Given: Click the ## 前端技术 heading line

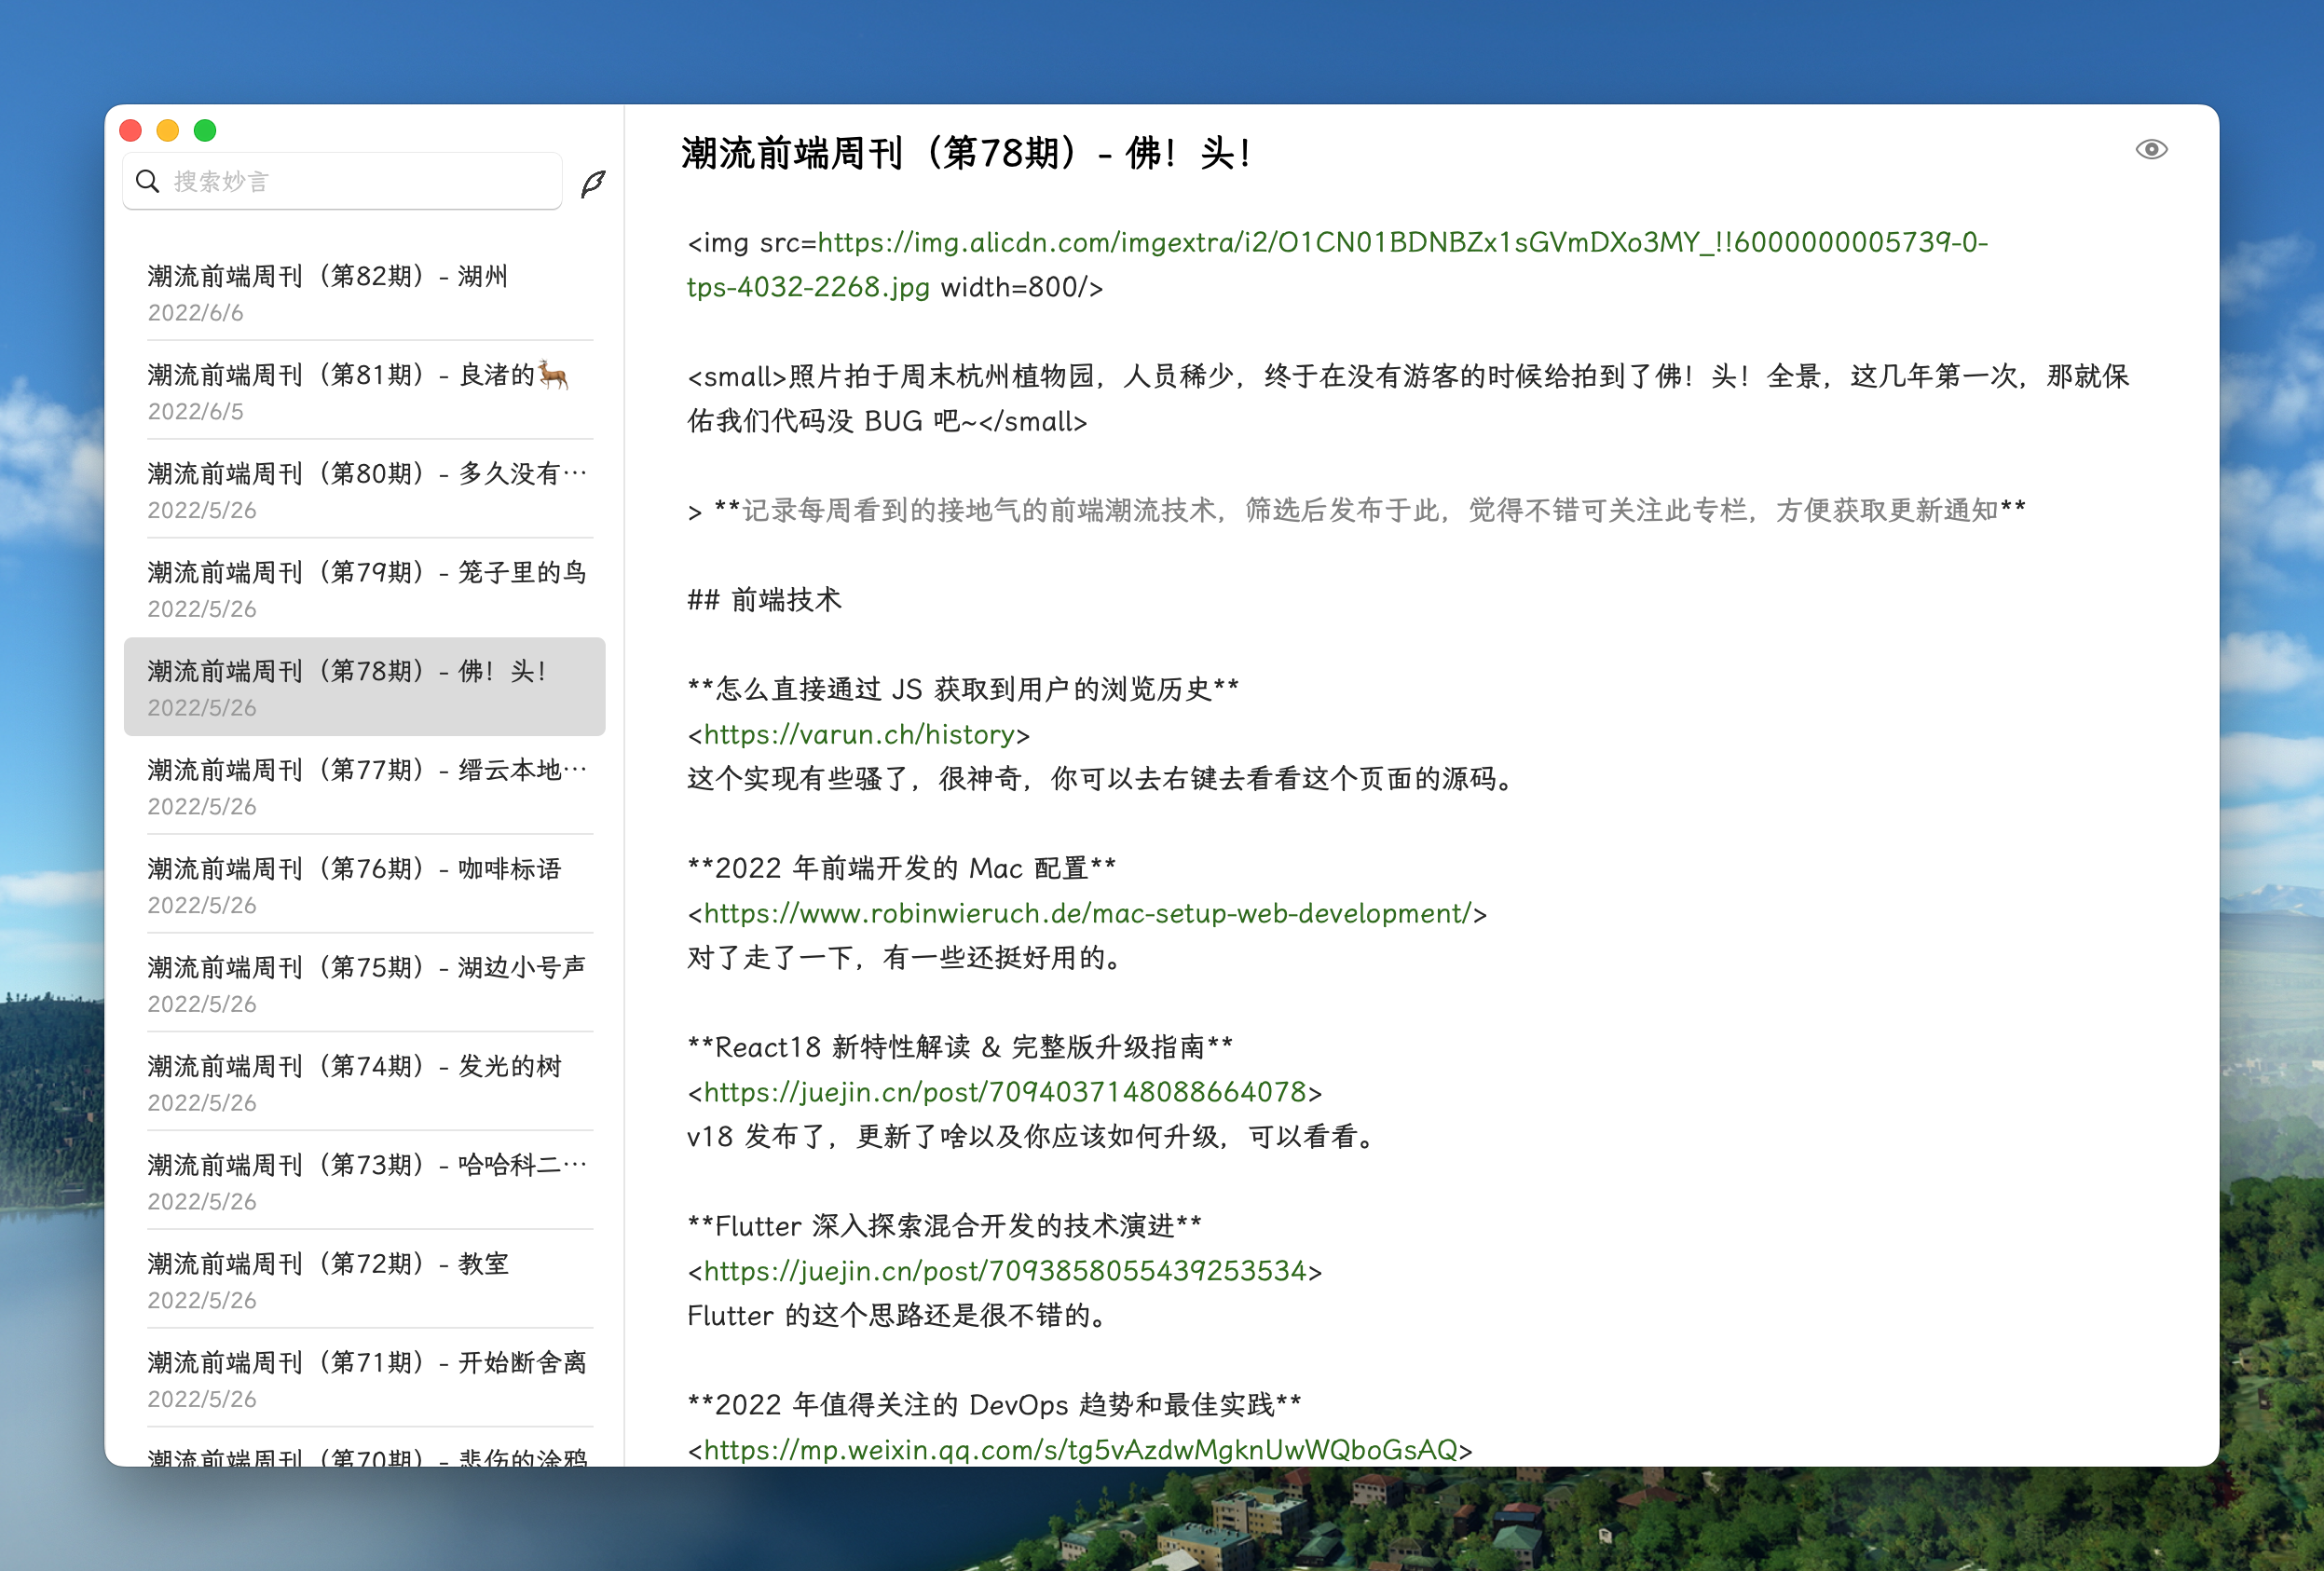Looking at the screenshot, I should (765, 600).
